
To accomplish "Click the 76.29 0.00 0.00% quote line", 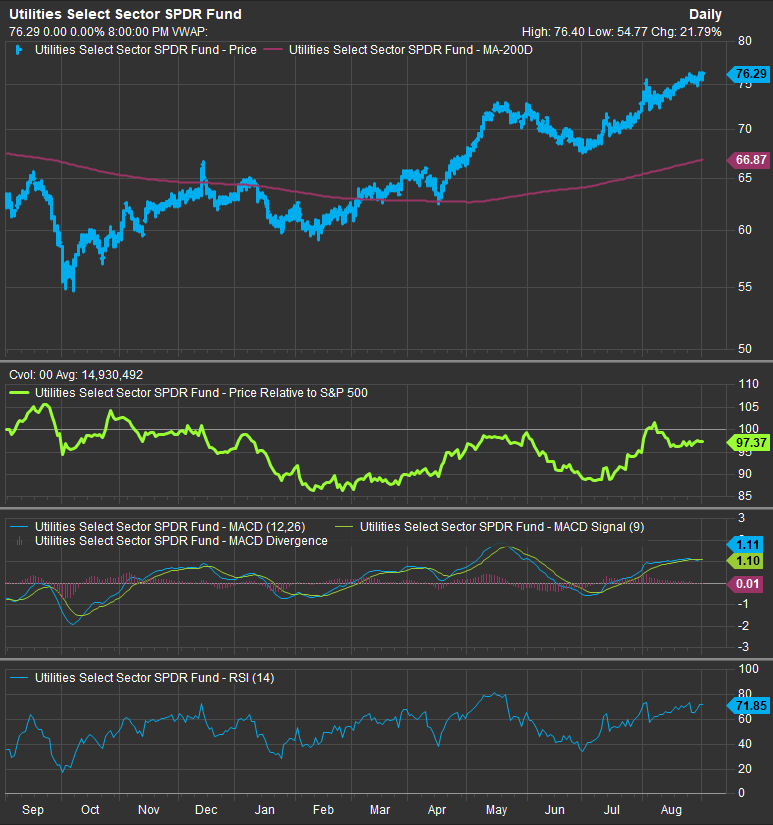I will pyautogui.click(x=108, y=32).
